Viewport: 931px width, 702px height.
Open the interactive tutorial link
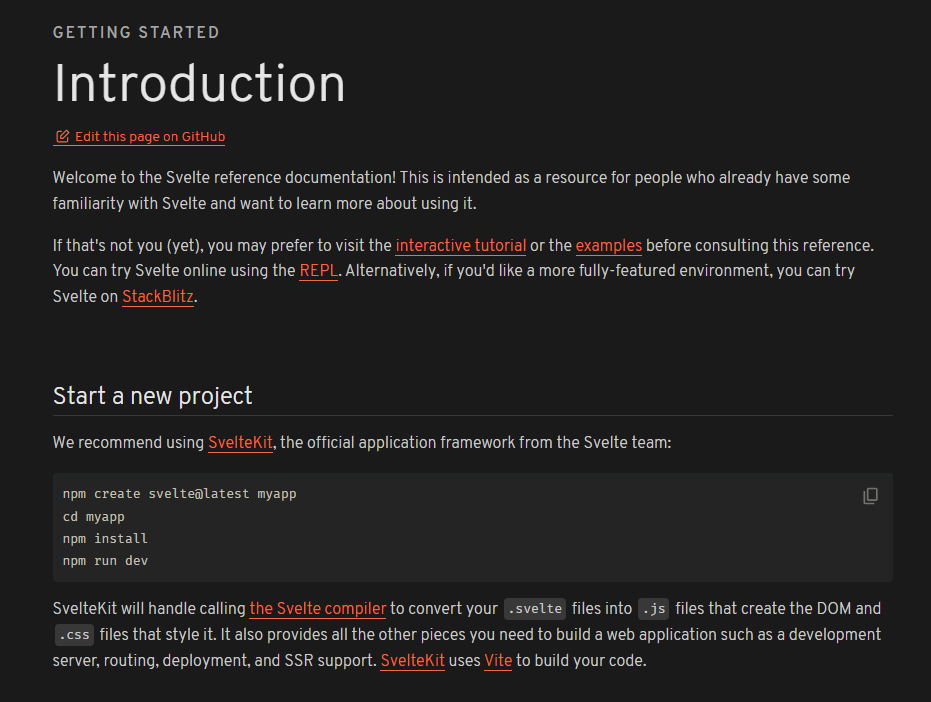pyautogui.click(x=461, y=245)
